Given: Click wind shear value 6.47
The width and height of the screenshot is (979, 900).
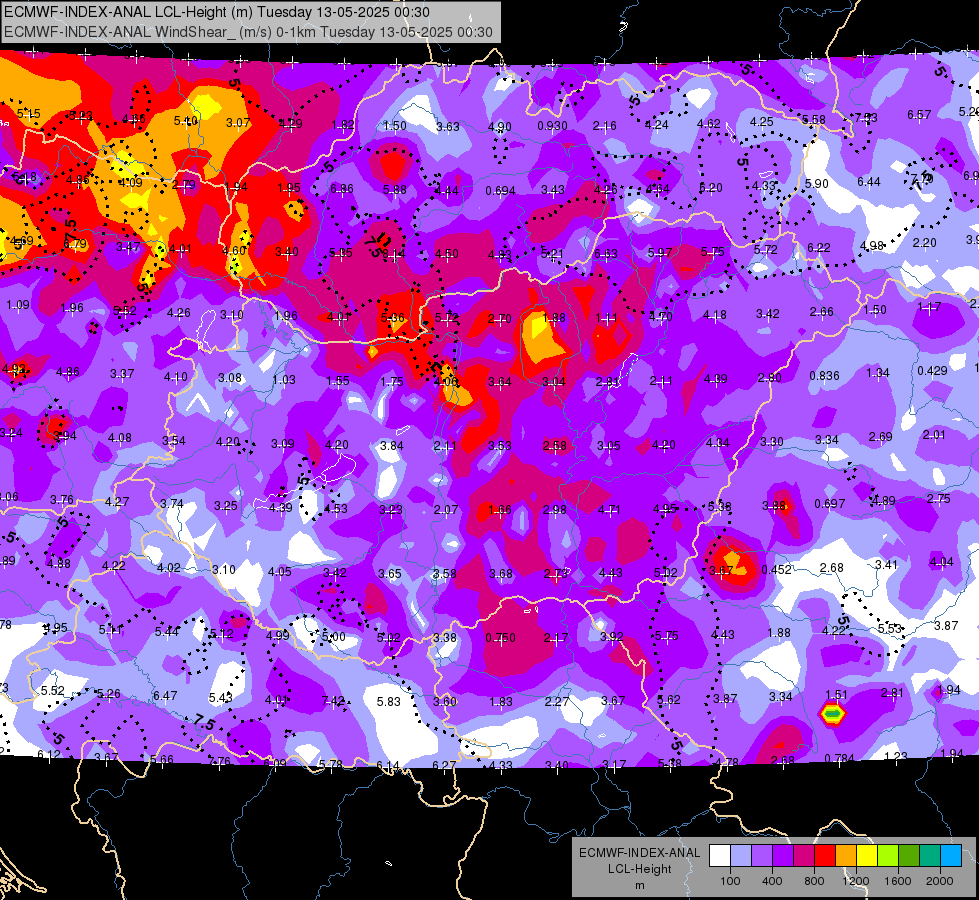Looking at the screenshot, I should [x=165, y=695].
